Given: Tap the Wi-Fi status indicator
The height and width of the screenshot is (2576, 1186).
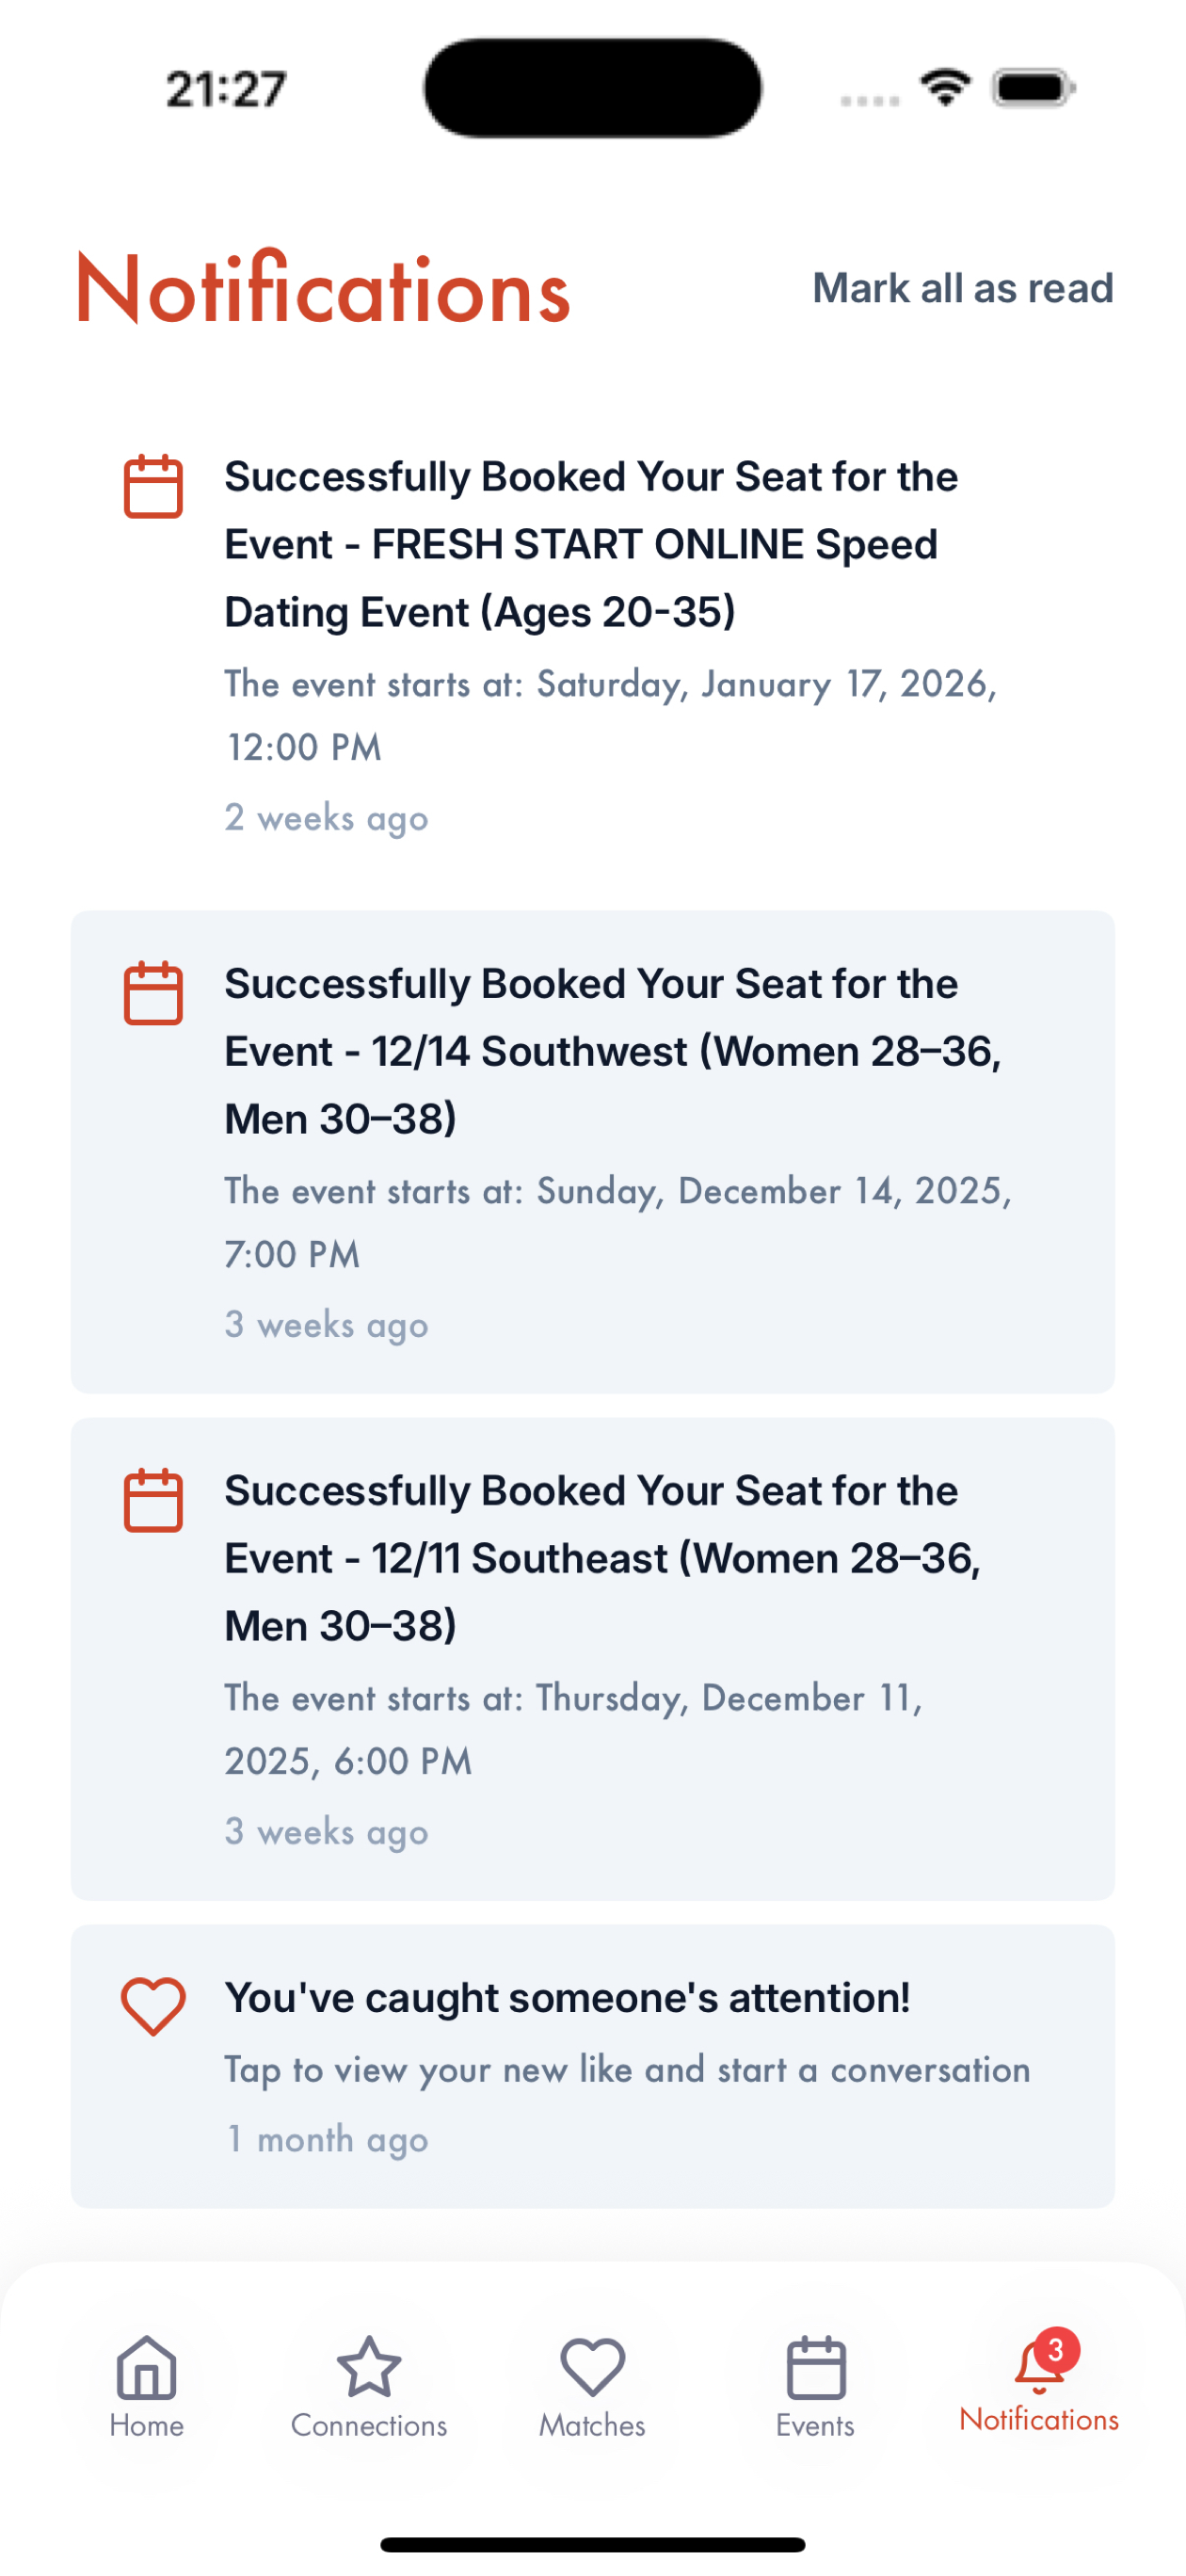Looking at the screenshot, I should [946, 88].
